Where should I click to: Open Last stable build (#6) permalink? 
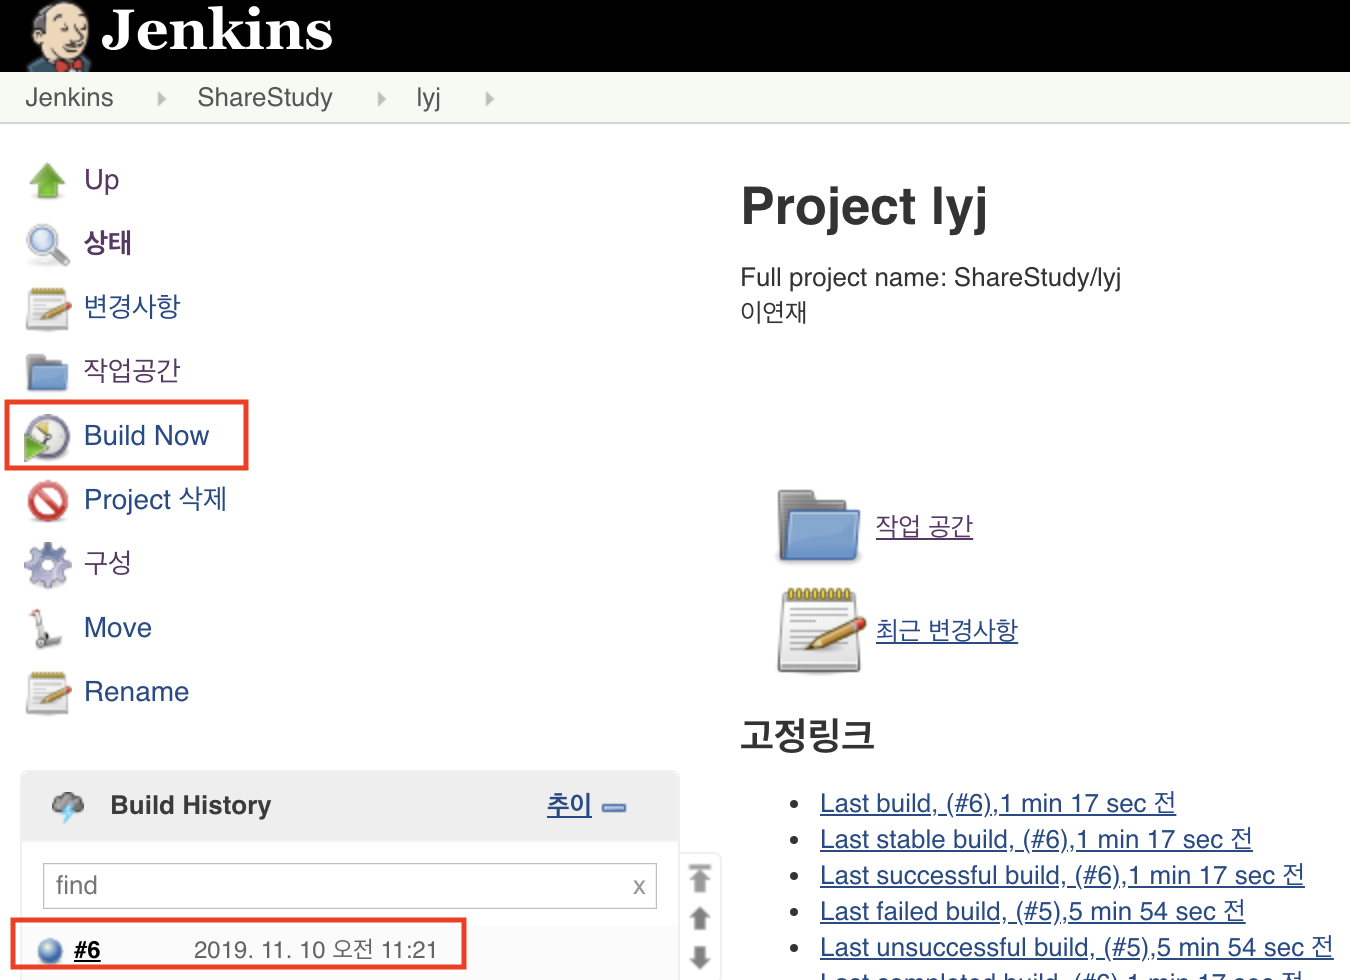click(1036, 839)
